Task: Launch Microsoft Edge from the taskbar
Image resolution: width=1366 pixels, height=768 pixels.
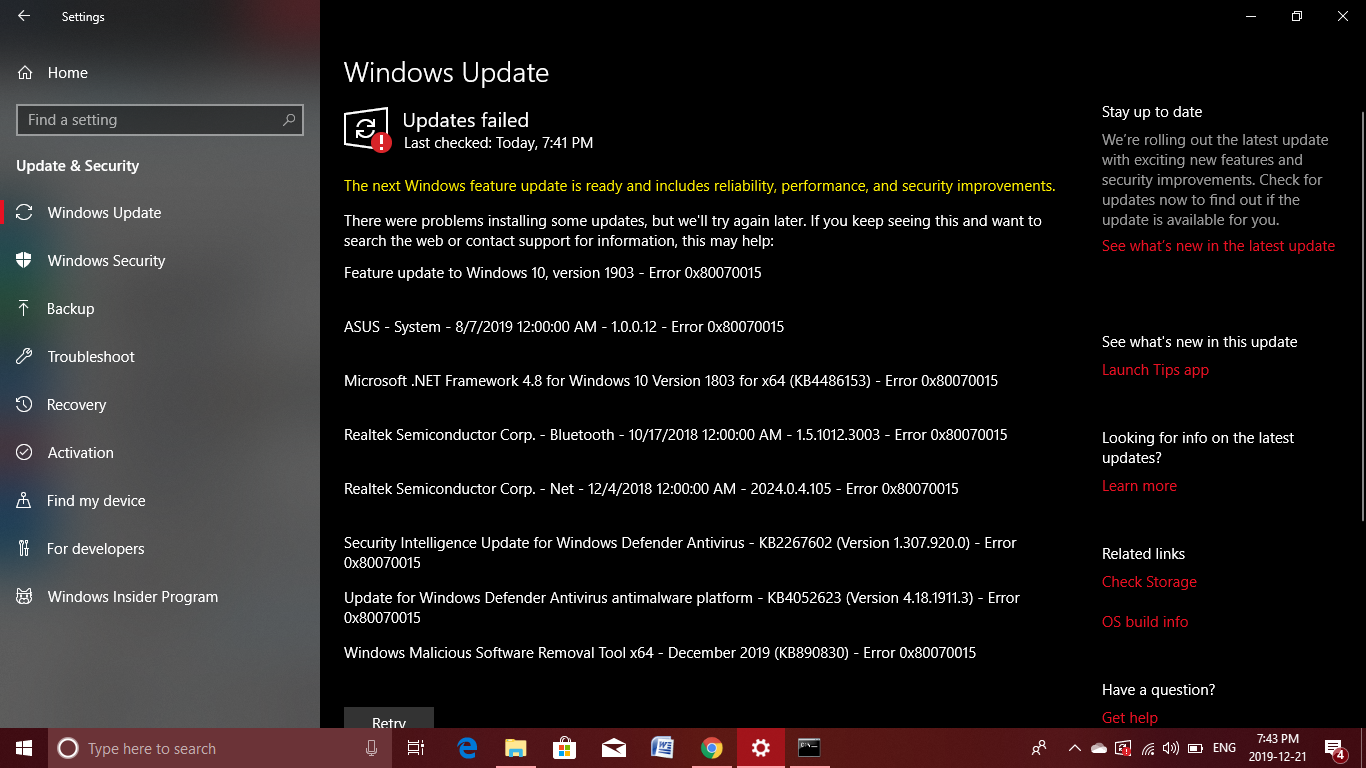Action: pyautogui.click(x=467, y=748)
